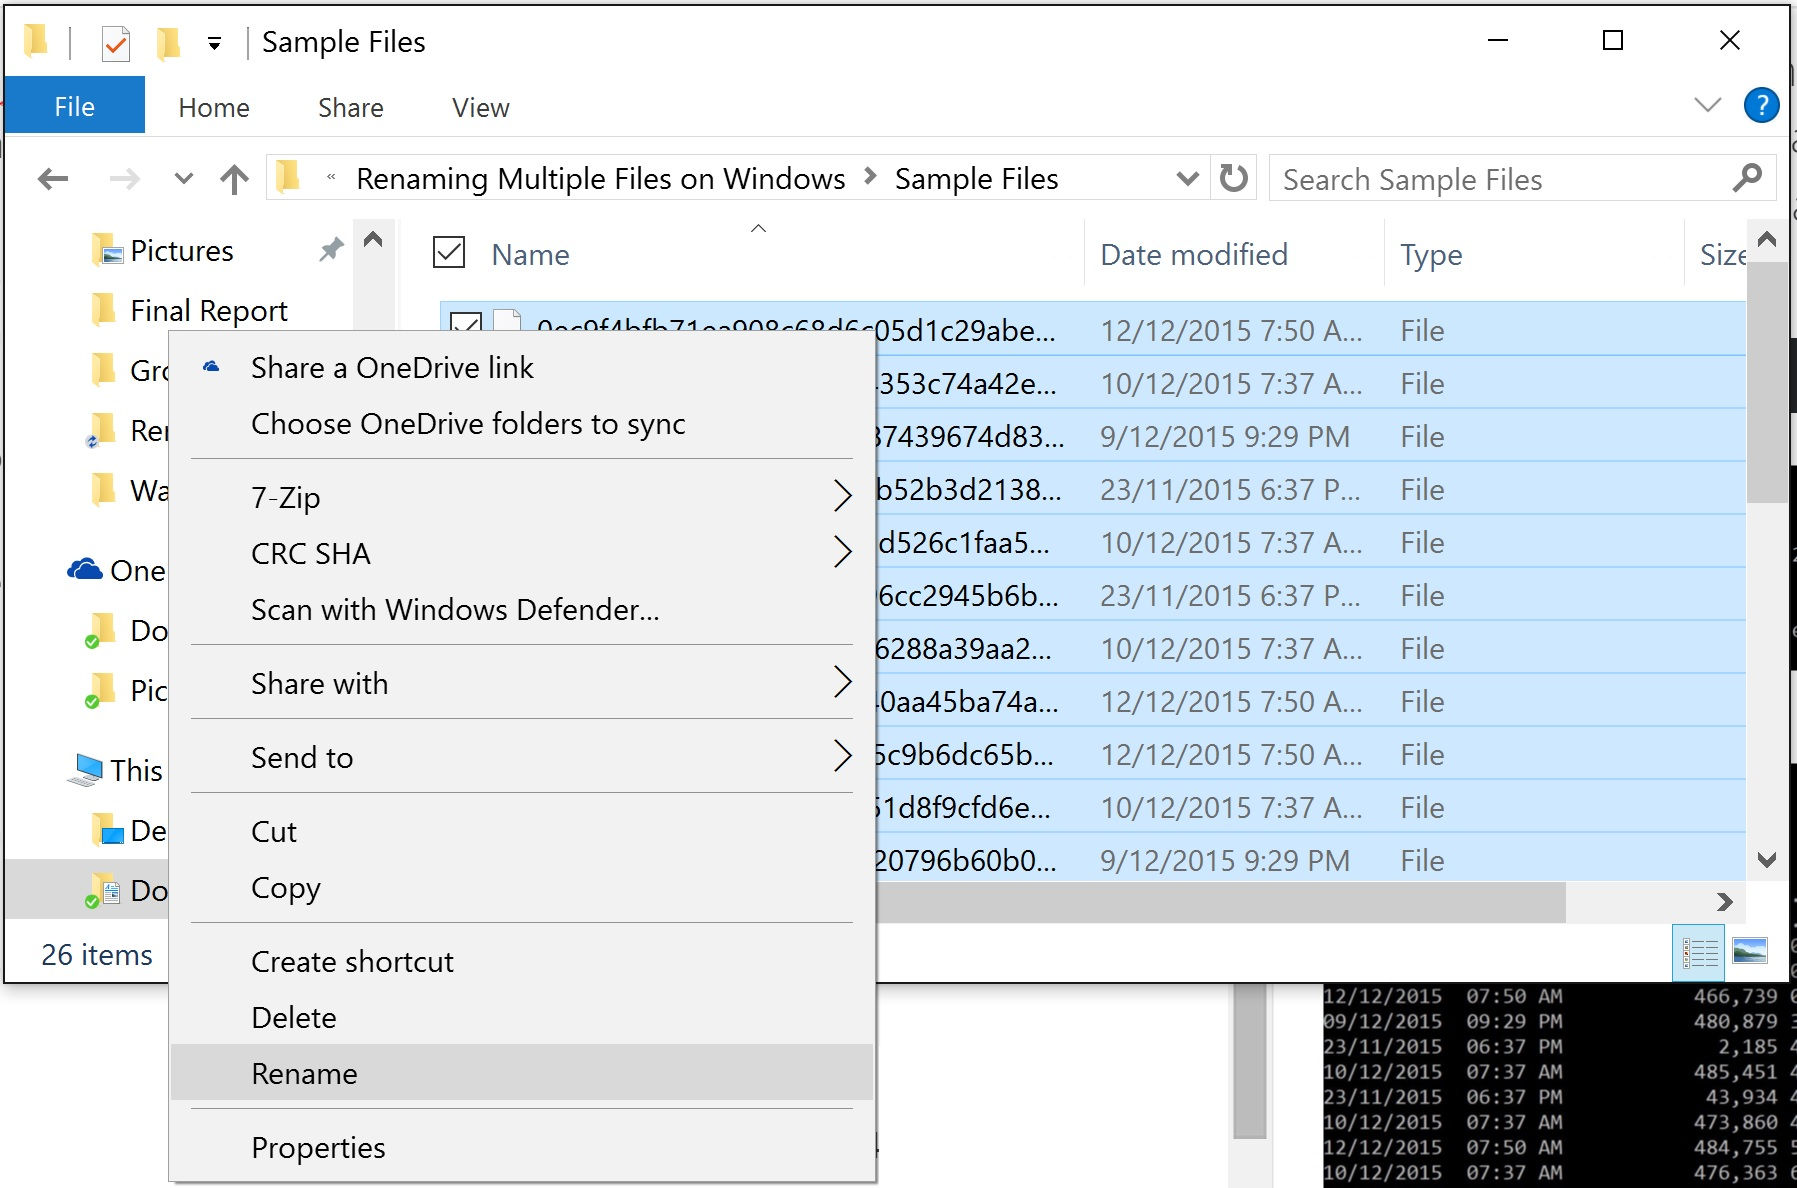Select details view from the status bar
1797x1188 pixels.
coord(1700,953)
